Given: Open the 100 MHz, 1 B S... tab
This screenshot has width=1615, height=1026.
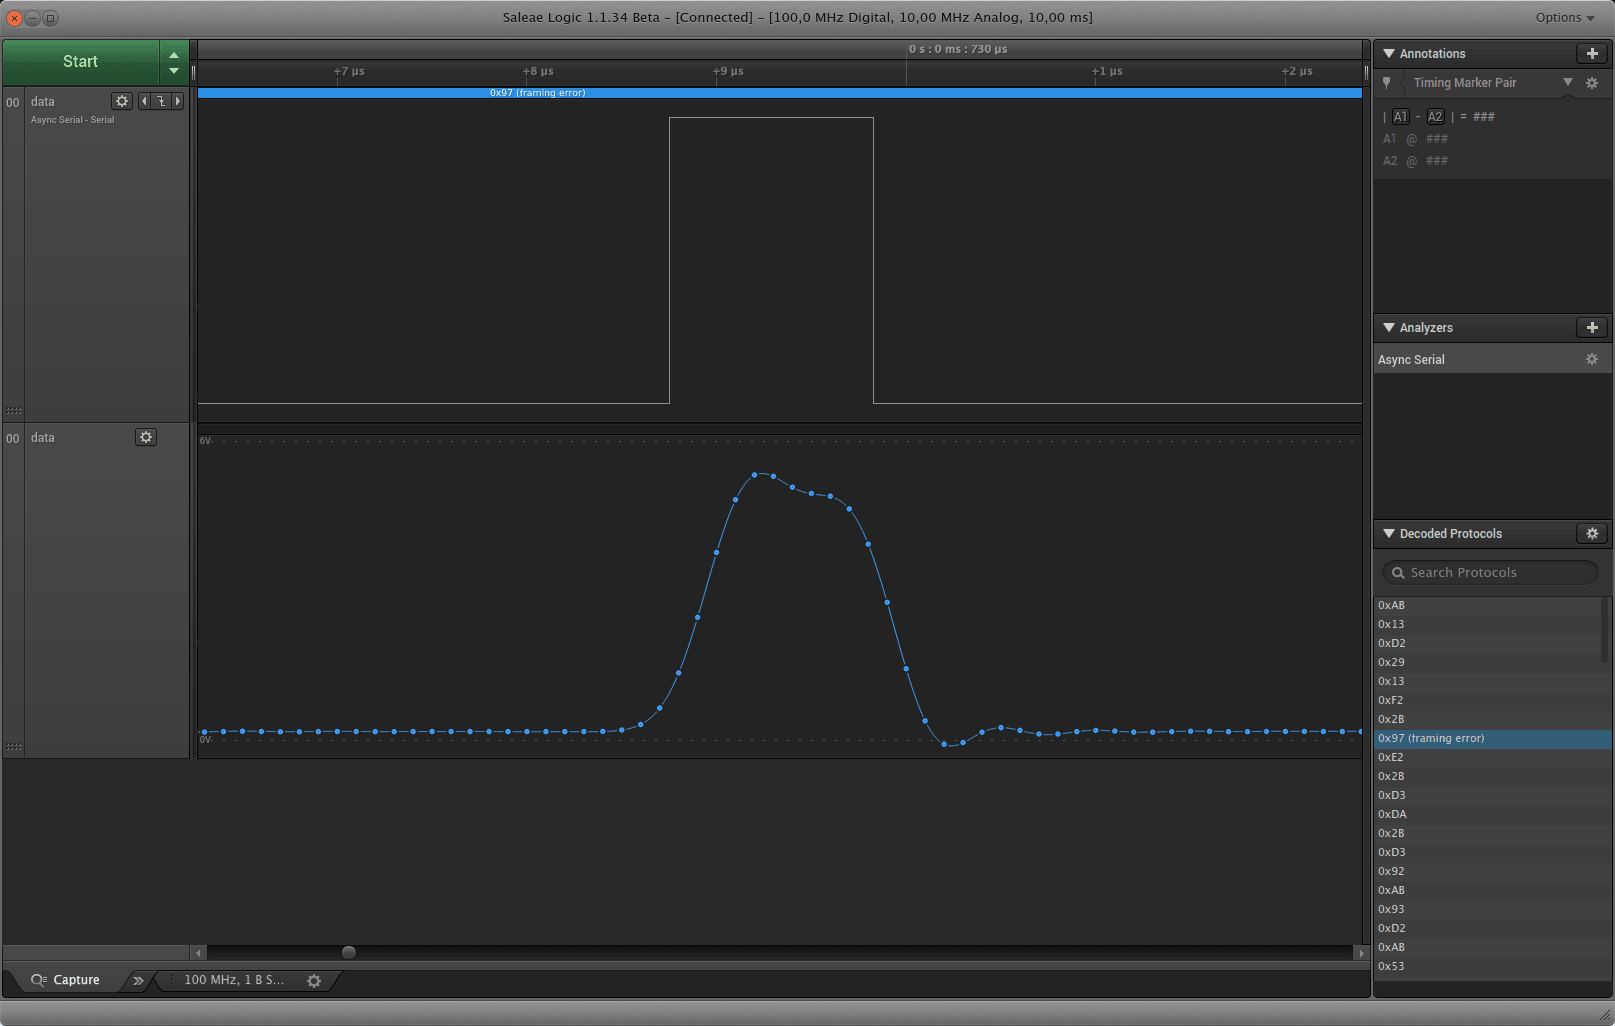Looking at the screenshot, I should (x=234, y=980).
